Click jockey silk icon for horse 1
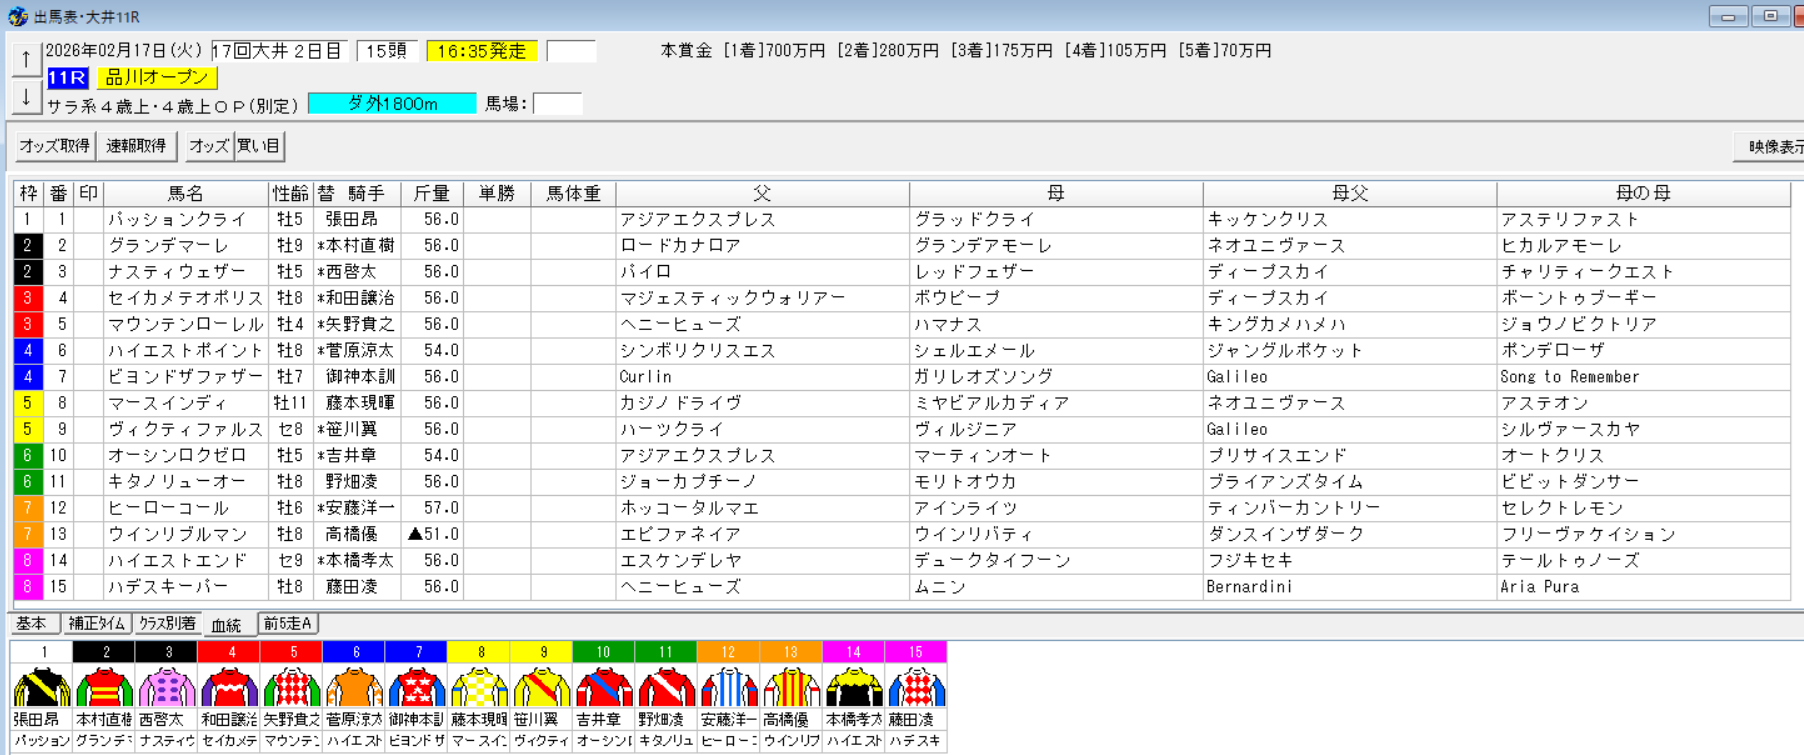The height and width of the screenshot is (755, 1804). [x=42, y=688]
